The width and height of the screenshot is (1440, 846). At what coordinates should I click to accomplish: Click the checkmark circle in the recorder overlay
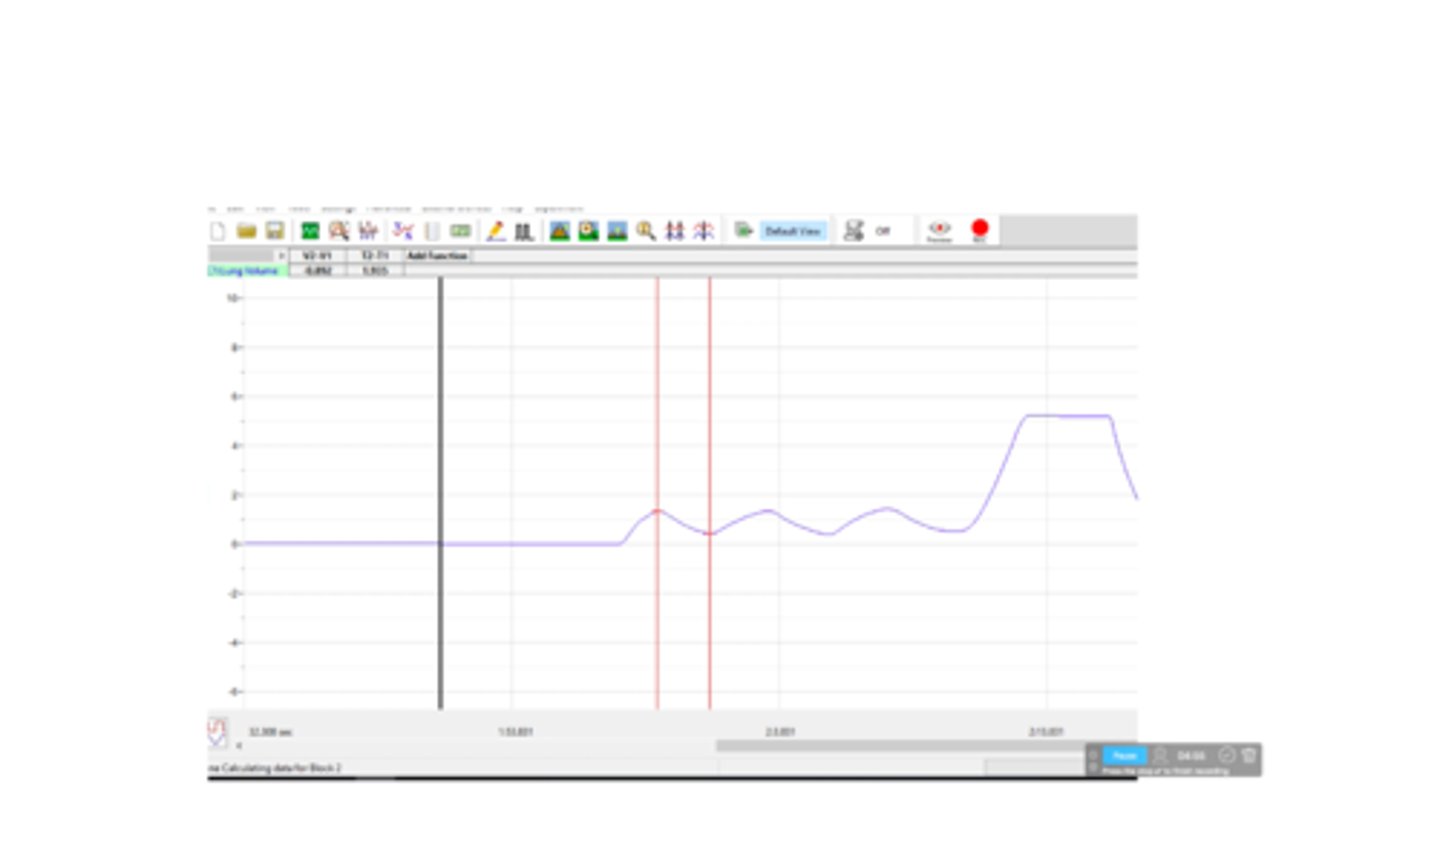click(1227, 756)
